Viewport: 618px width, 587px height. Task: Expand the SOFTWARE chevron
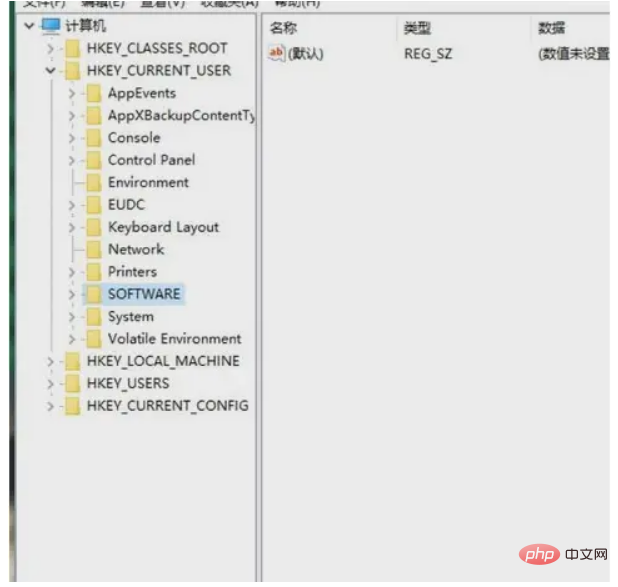click(x=72, y=294)
